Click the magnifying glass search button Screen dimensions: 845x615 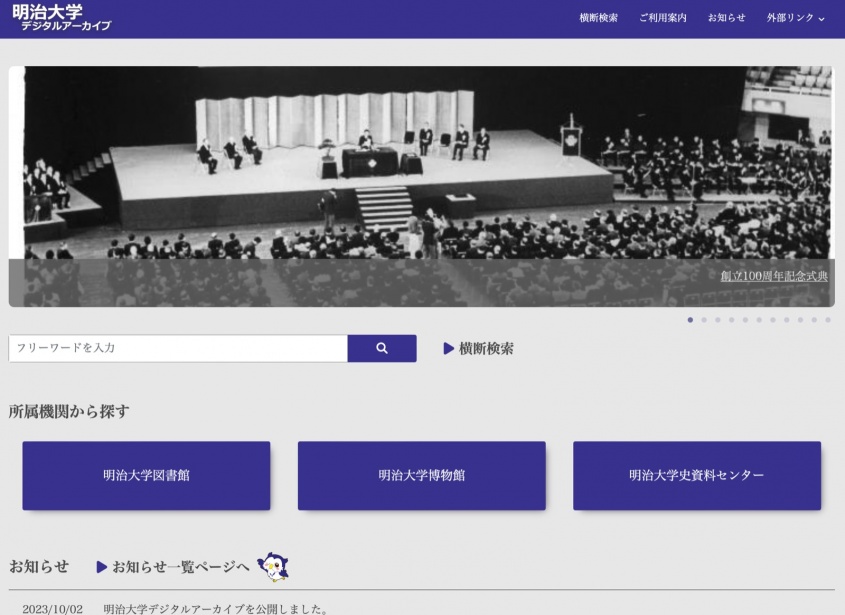click(x=382, y=348)
